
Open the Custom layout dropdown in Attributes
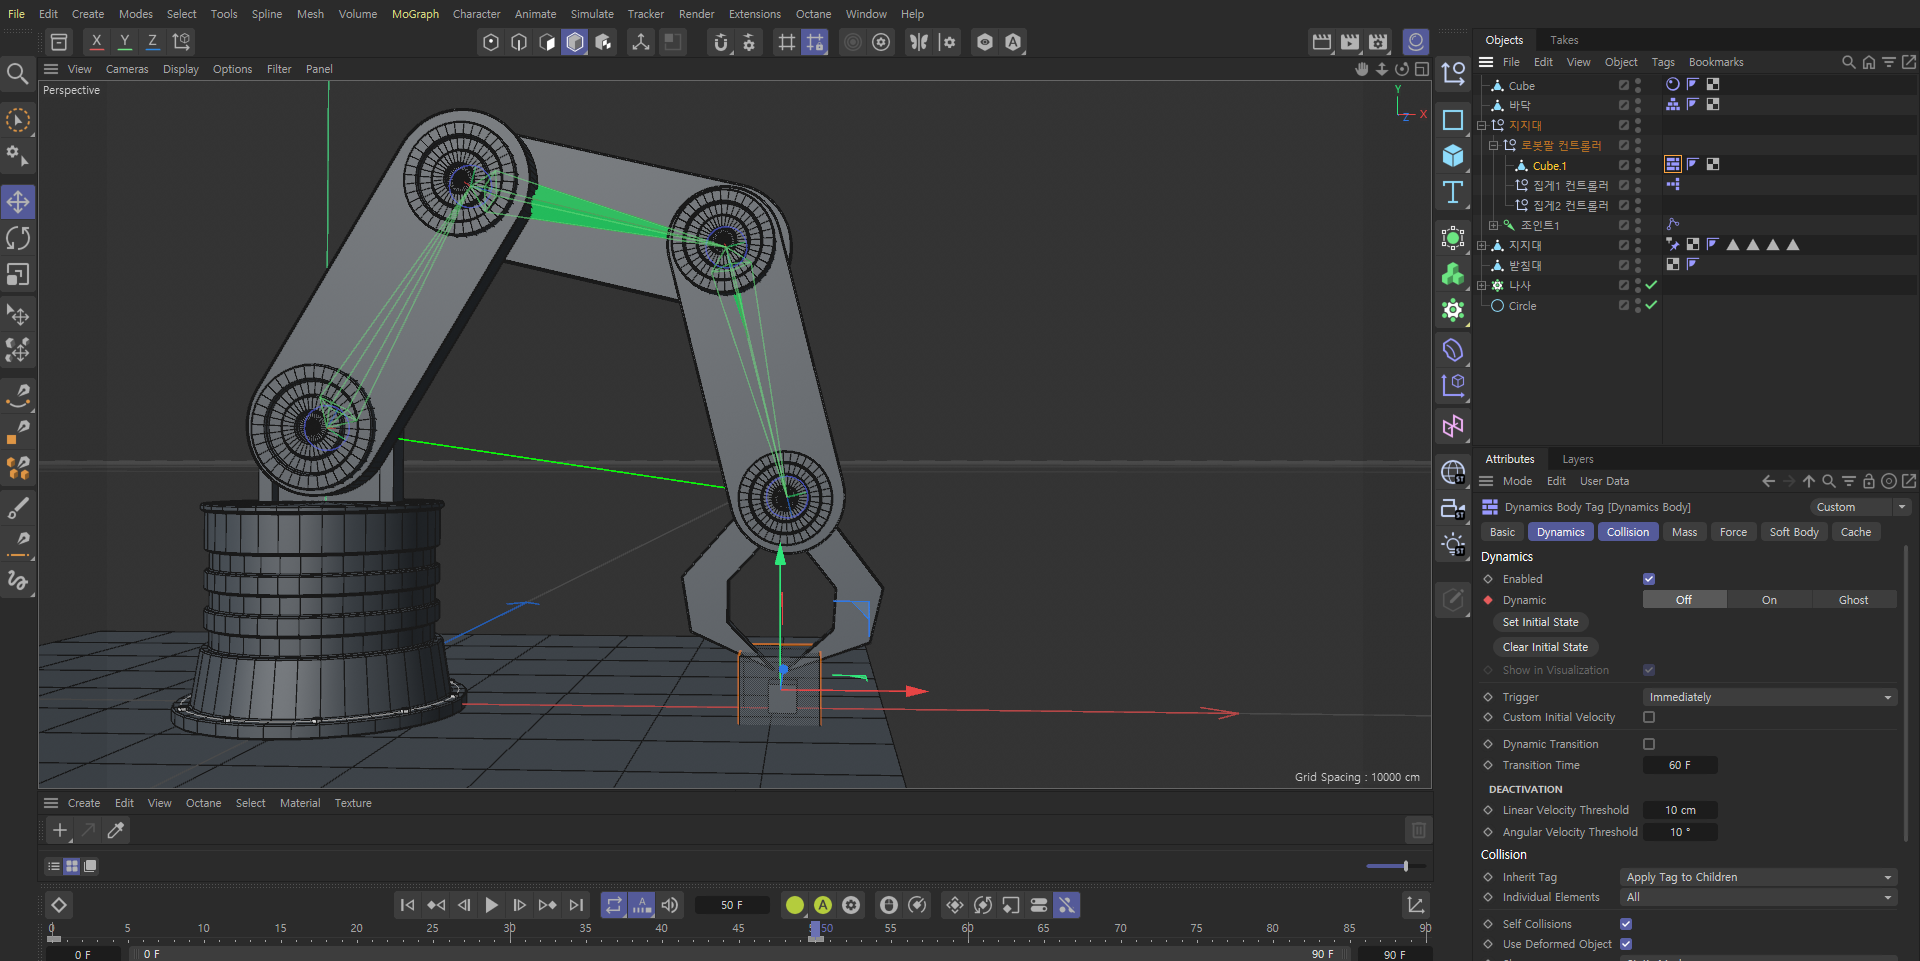pos(1859,507)
